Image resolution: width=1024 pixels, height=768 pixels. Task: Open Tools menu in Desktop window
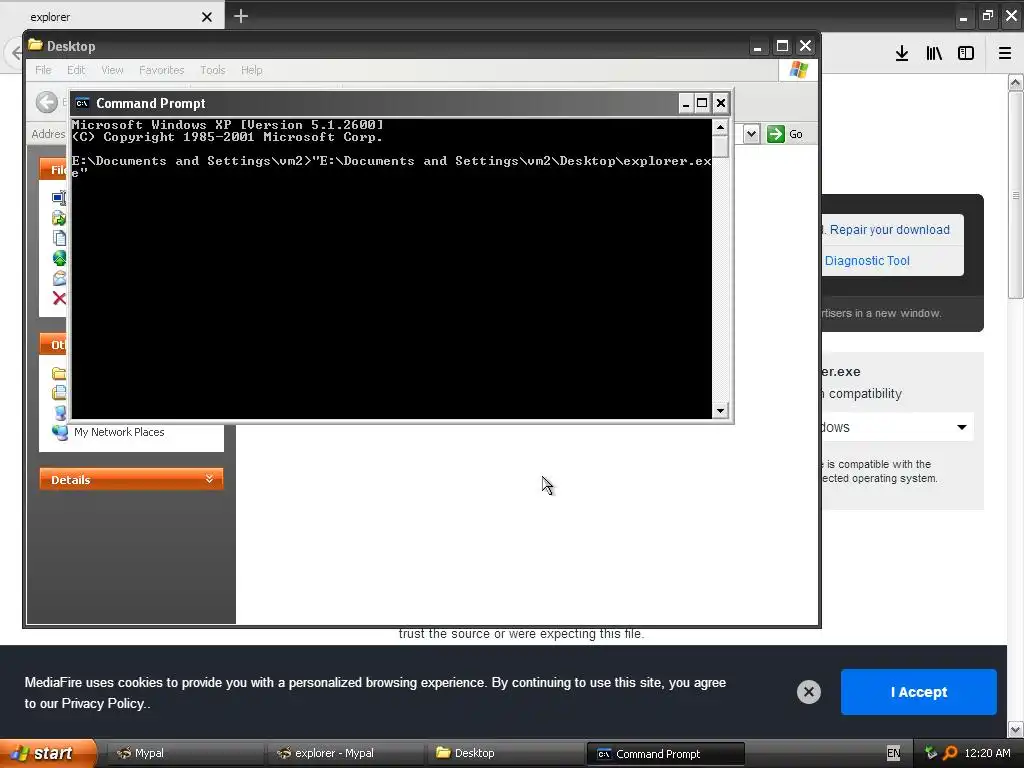click(x=212, y=70)
